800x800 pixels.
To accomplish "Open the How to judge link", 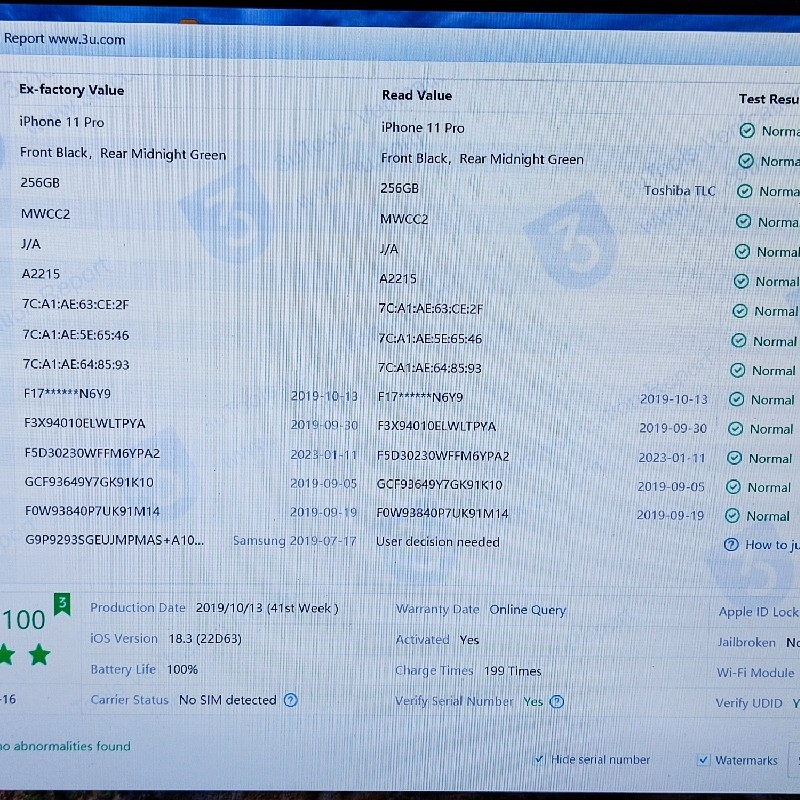I will (x=772, y=545).
